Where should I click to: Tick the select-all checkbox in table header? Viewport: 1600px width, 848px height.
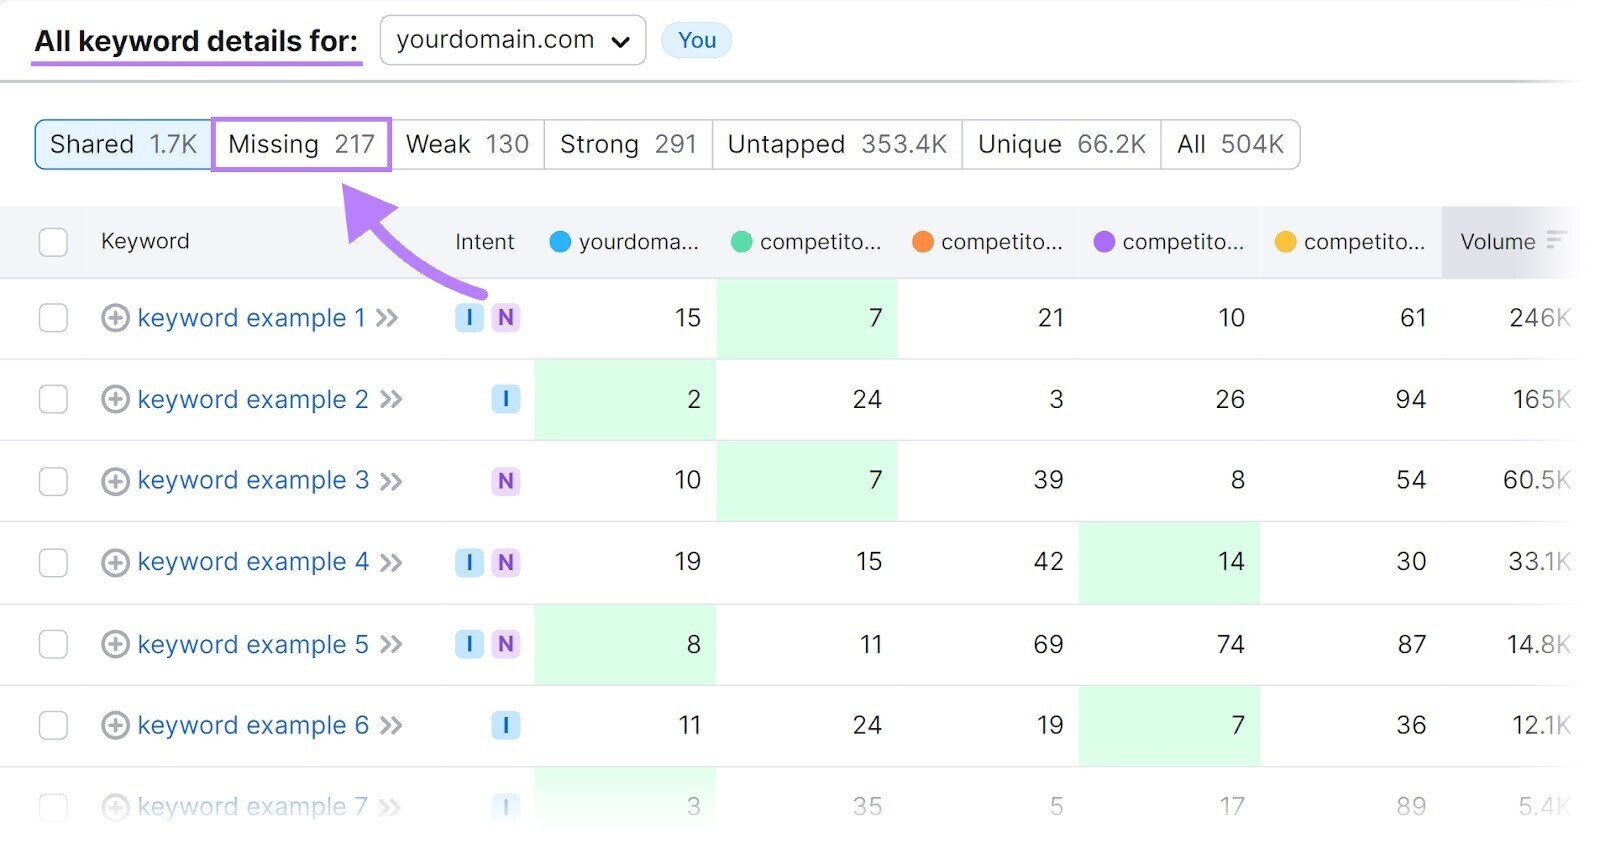(x=53, y=242)
